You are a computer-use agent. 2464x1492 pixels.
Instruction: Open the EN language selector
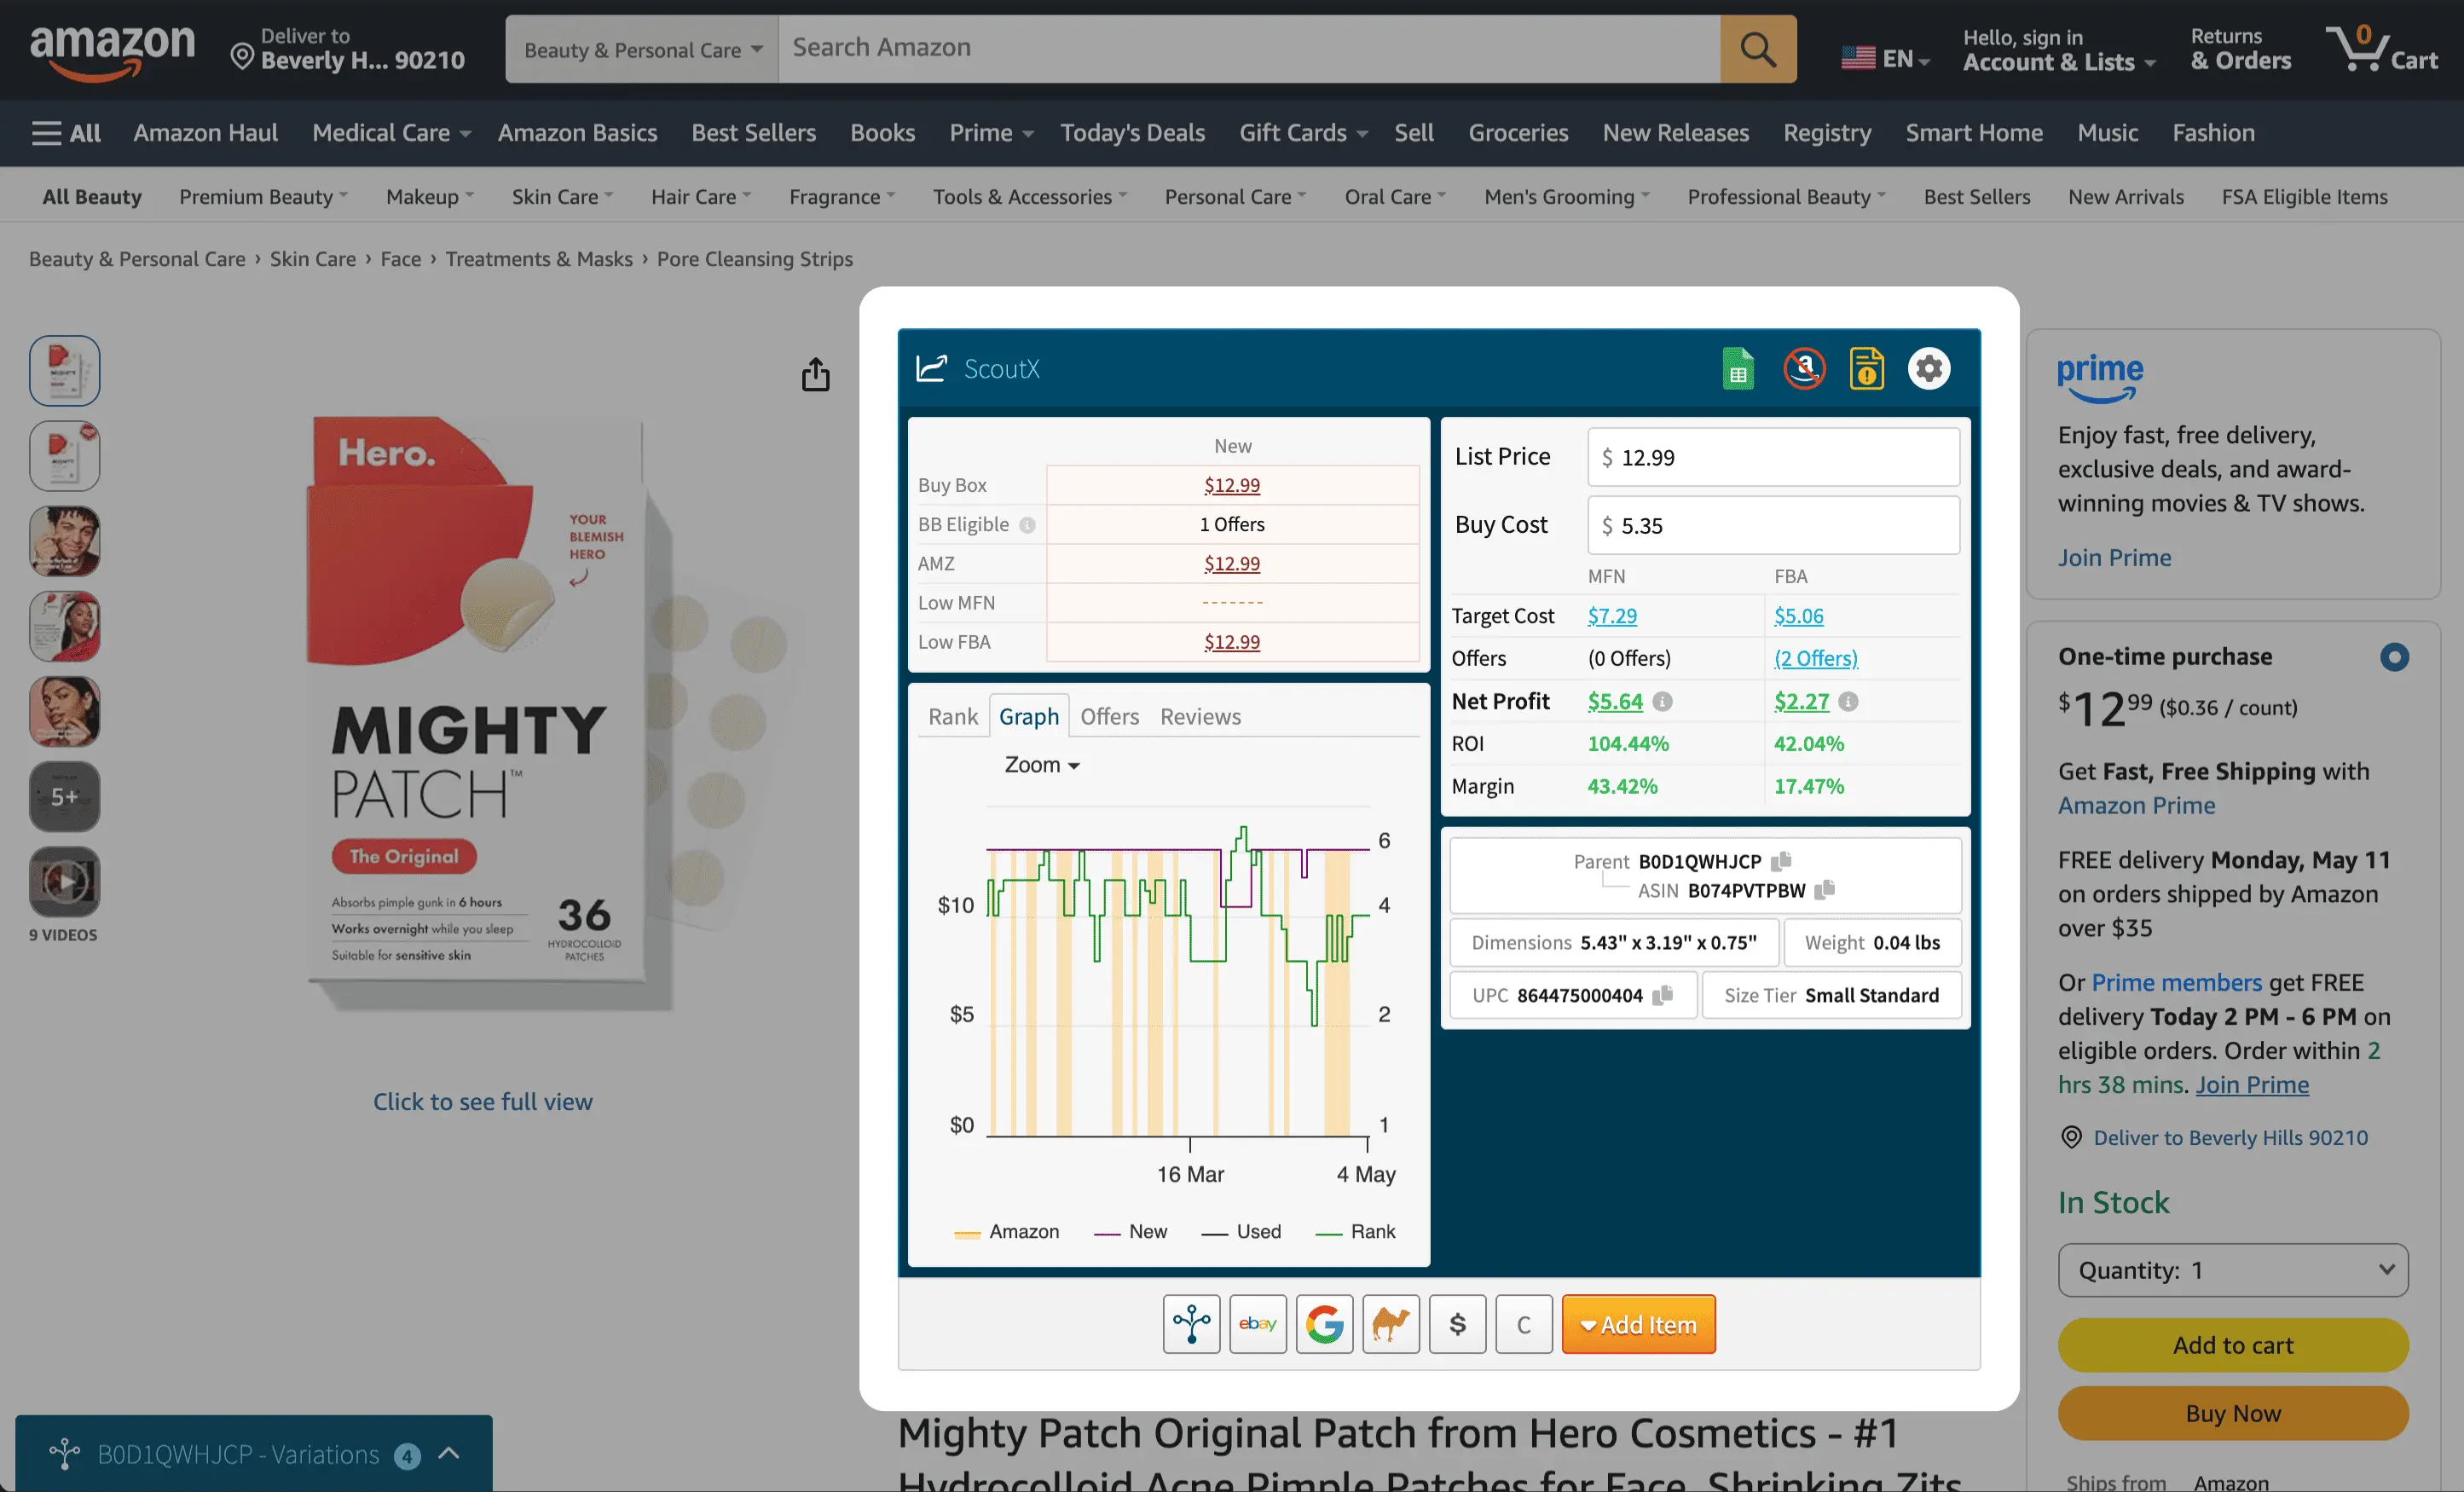1885,58
